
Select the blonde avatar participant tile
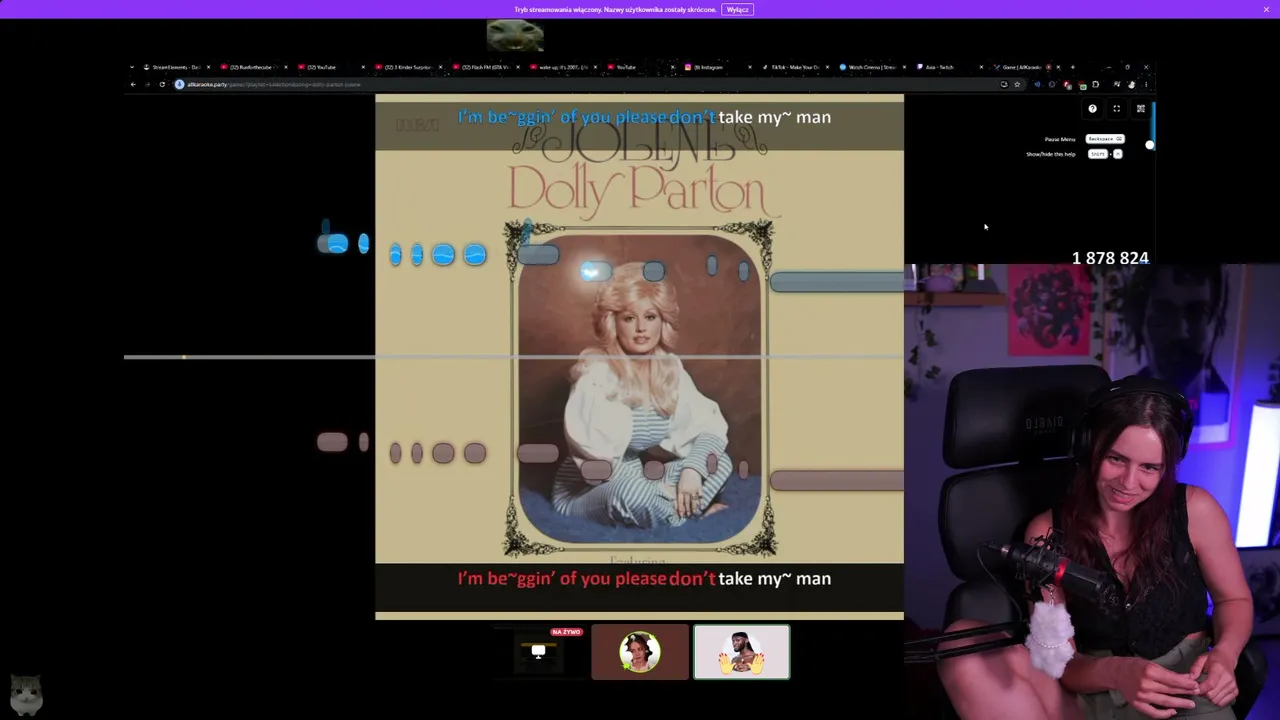point(640,652)
